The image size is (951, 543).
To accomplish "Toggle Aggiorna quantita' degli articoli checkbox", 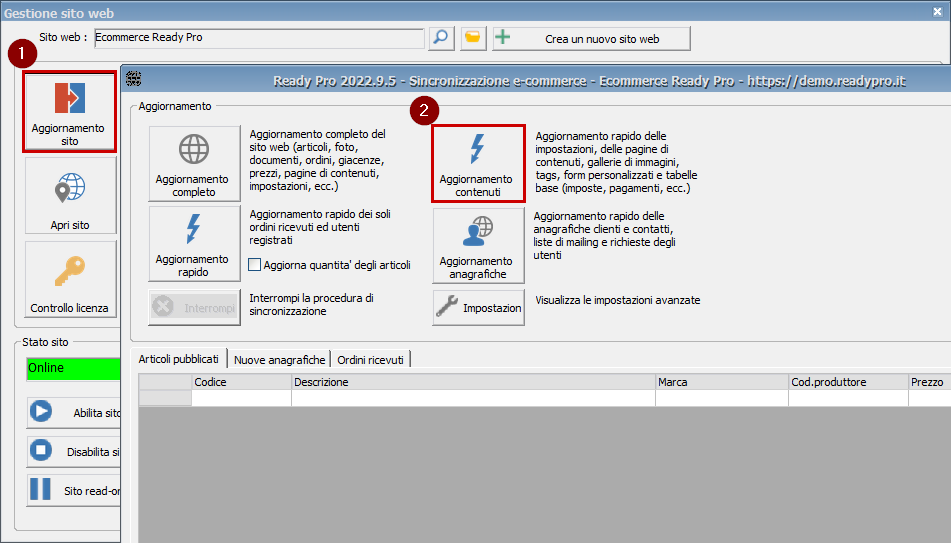I will pos(255,265).
